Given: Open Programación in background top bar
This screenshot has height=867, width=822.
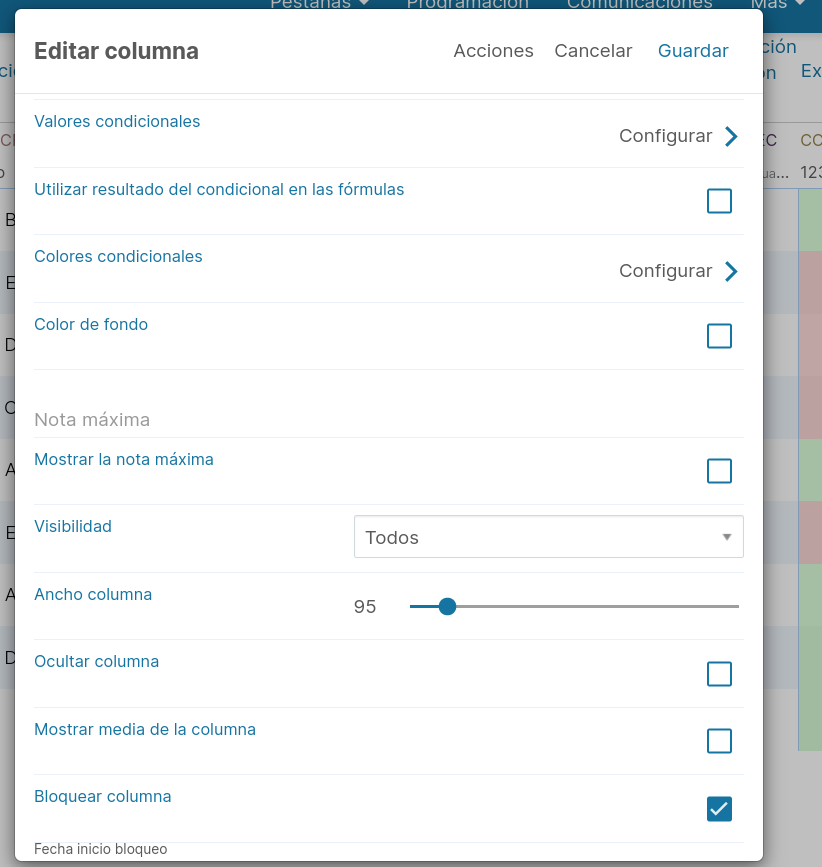Looking at the screenshot, I should (468, 4).
